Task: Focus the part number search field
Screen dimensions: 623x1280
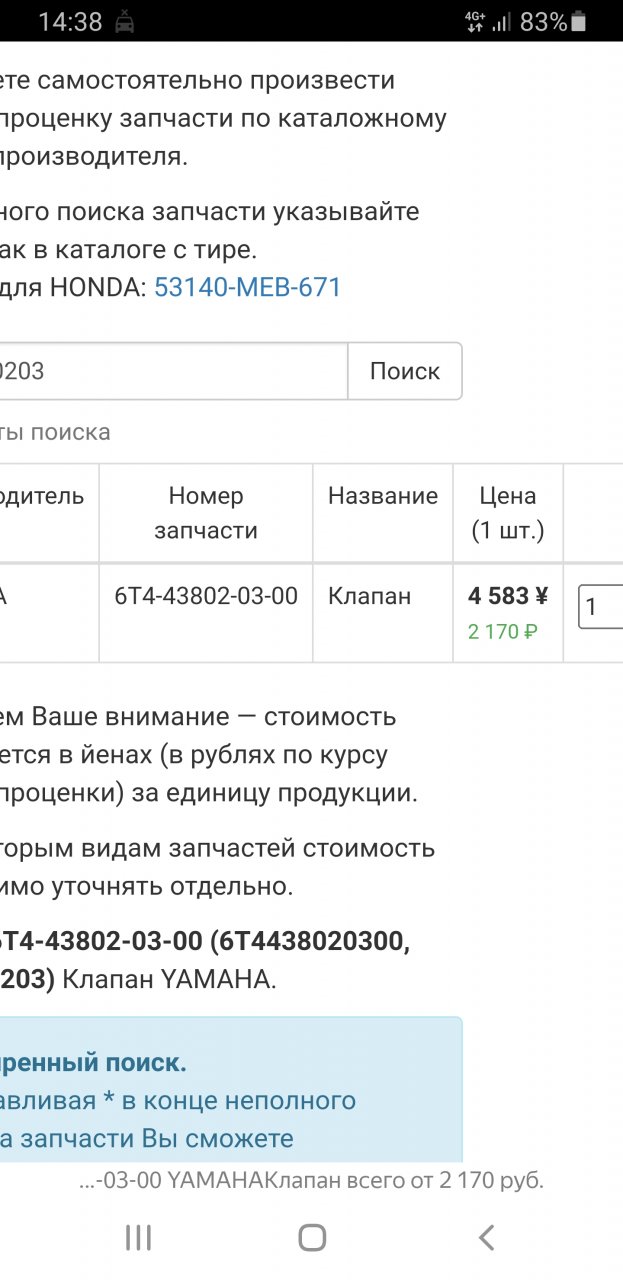Action: [170, 371]
